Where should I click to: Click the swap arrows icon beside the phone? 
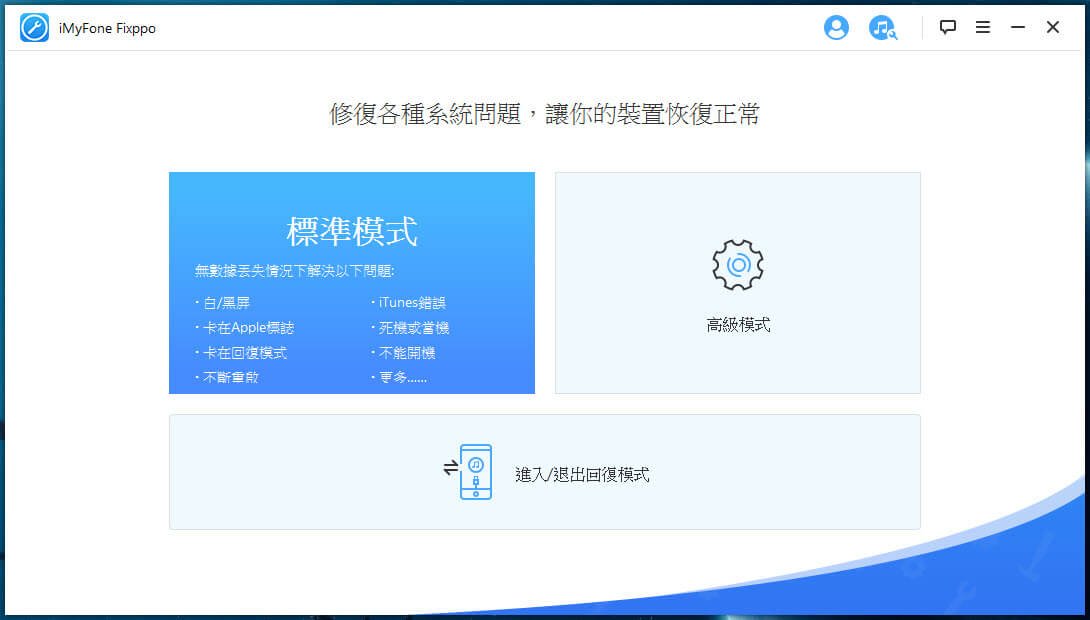[450, 467]
